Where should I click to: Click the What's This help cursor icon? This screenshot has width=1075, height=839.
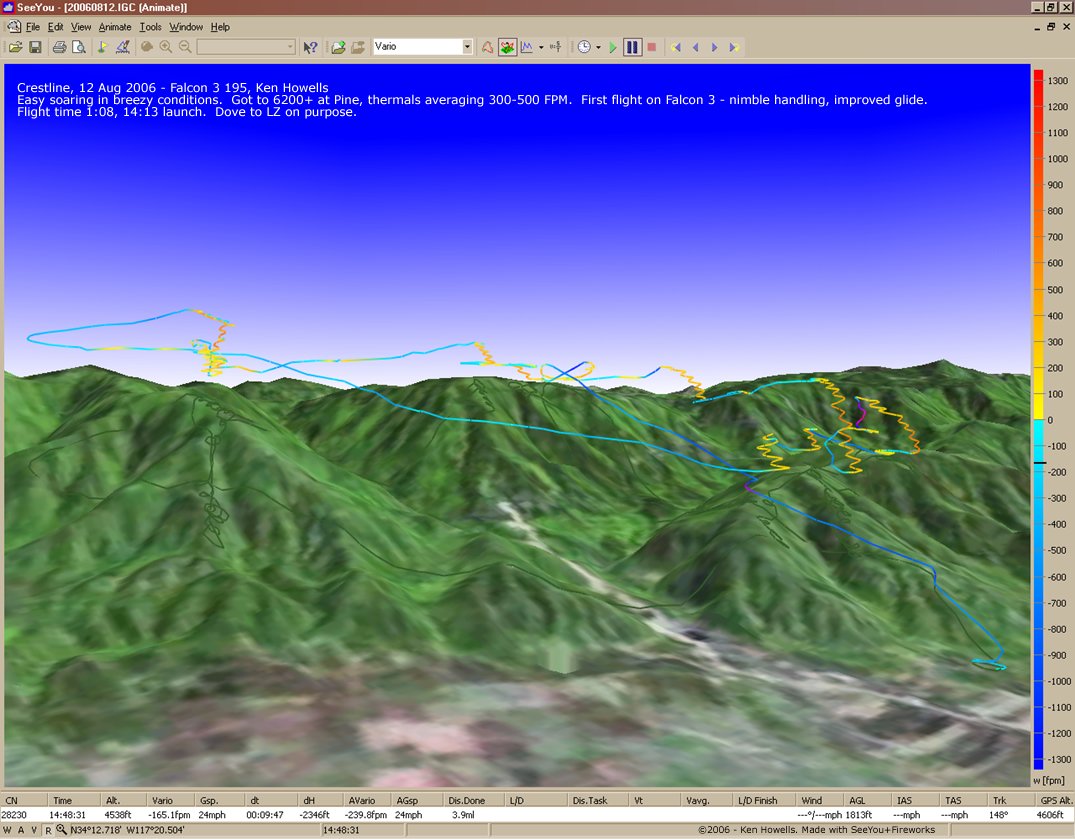[x=311, y=47]
